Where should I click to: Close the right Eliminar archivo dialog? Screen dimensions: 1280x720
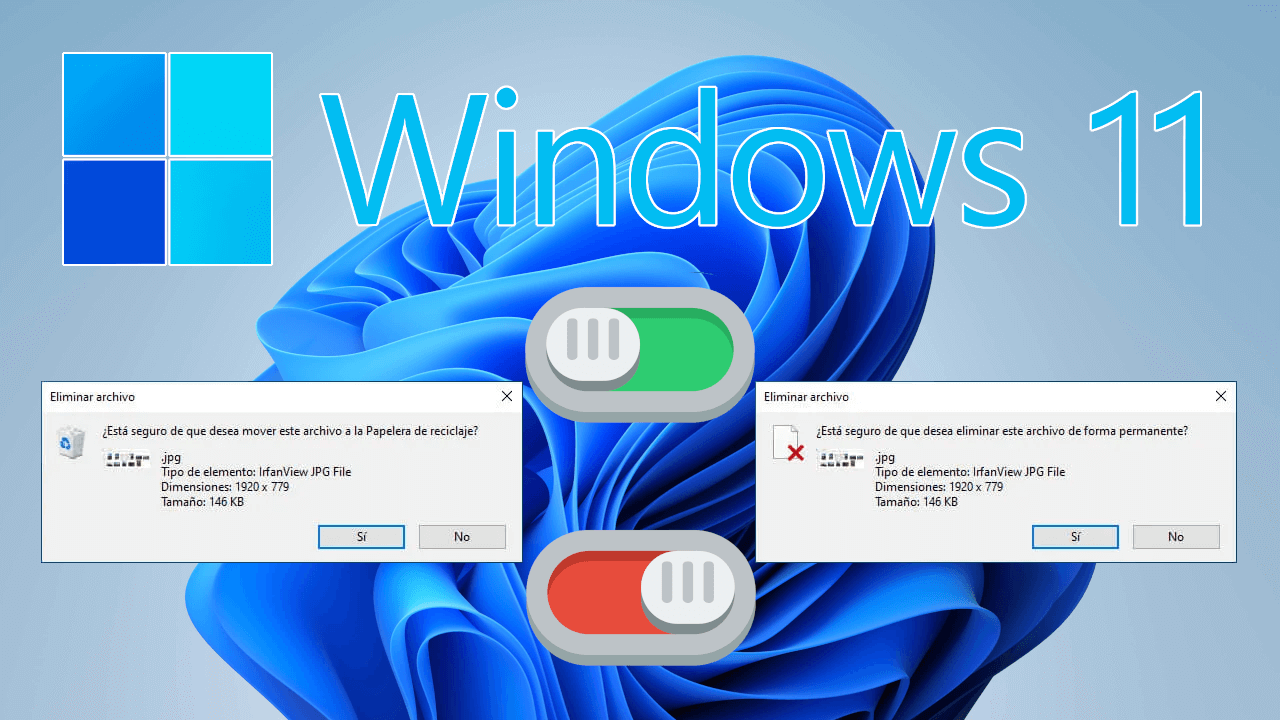point(1220,396)
